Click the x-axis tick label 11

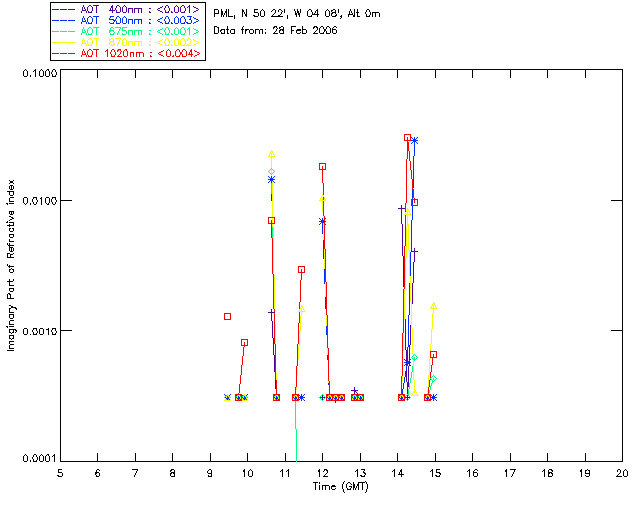point(284,473)
